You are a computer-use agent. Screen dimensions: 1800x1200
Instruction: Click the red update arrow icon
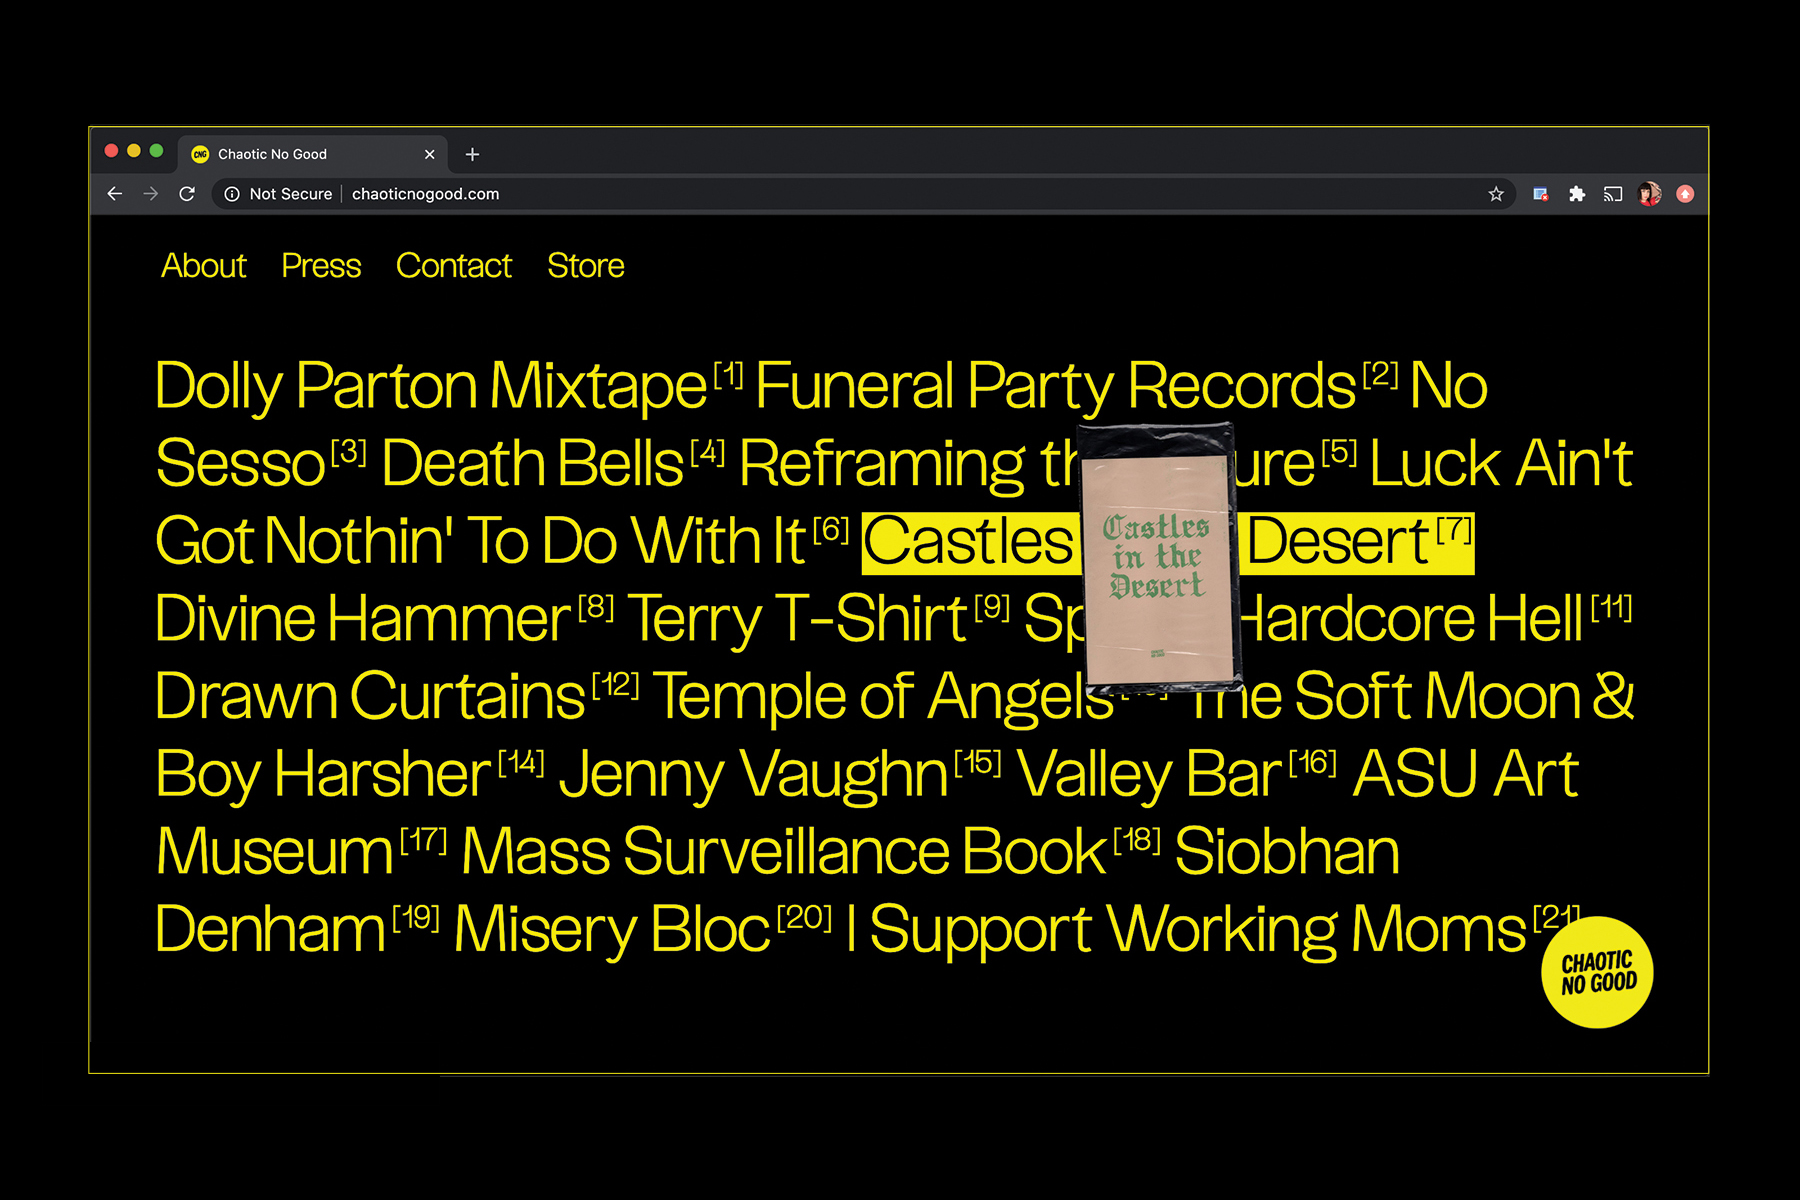[1685, 194]
